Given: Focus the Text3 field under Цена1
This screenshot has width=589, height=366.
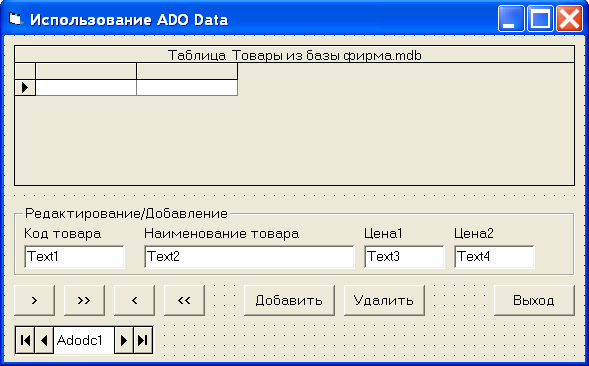Looking at the screenshot, I should (404, 257).
